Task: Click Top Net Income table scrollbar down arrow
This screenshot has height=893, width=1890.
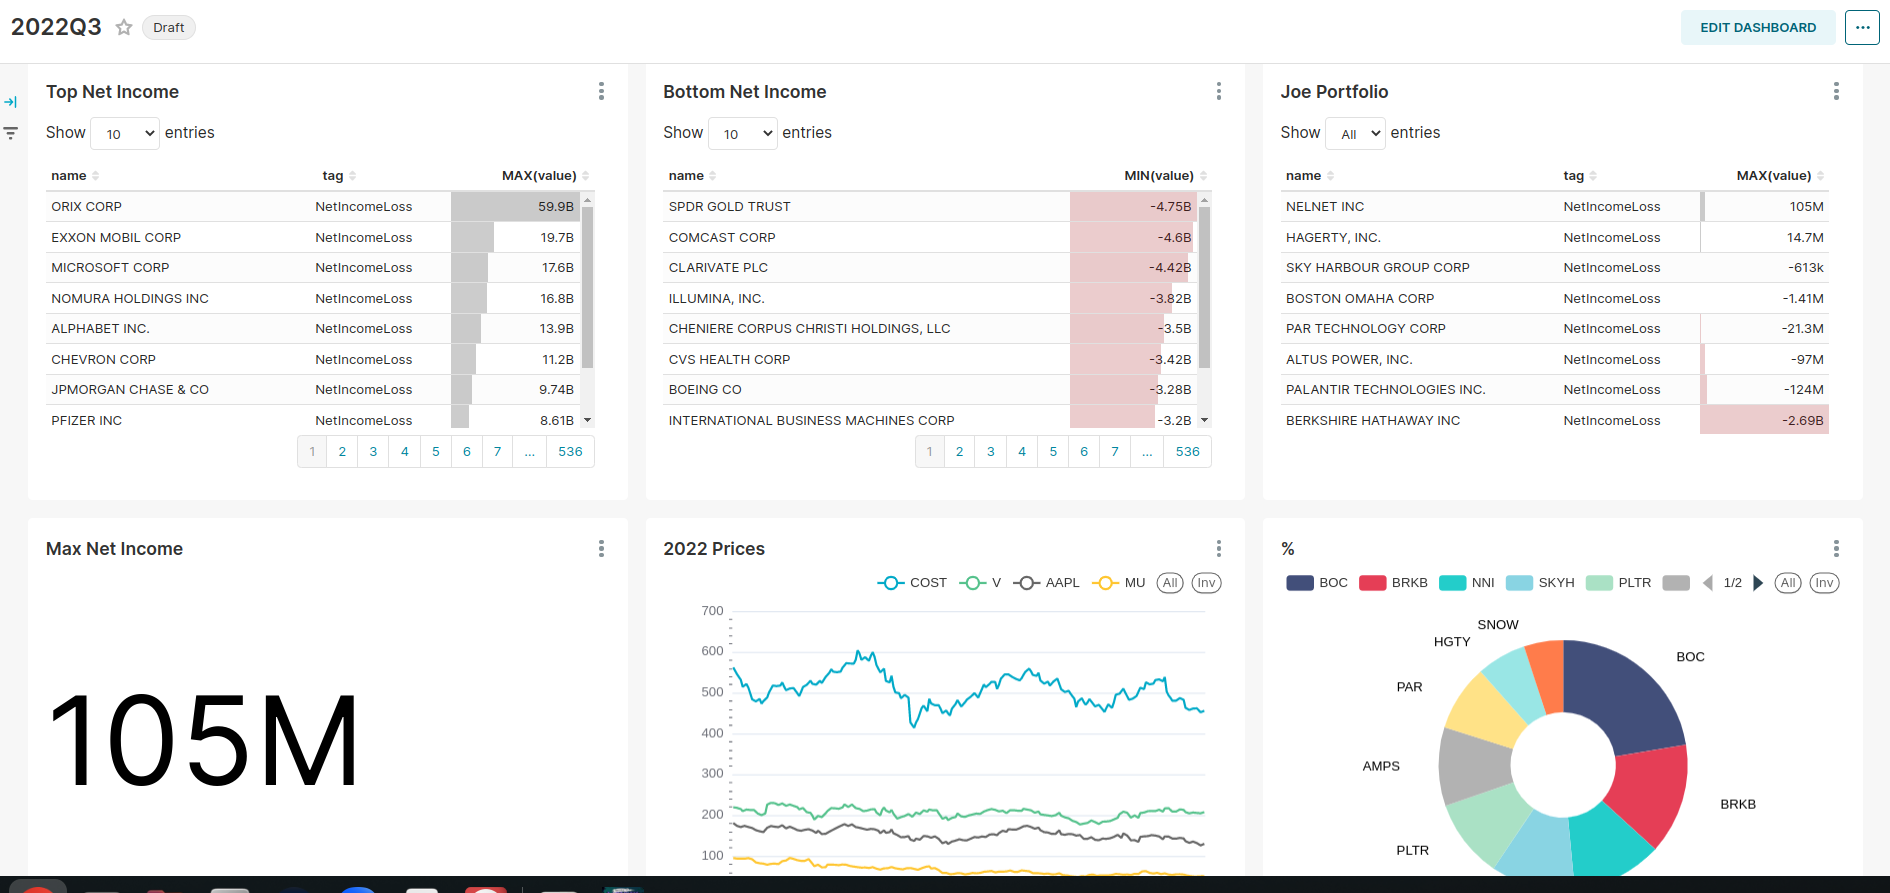Action: [588, 421]
